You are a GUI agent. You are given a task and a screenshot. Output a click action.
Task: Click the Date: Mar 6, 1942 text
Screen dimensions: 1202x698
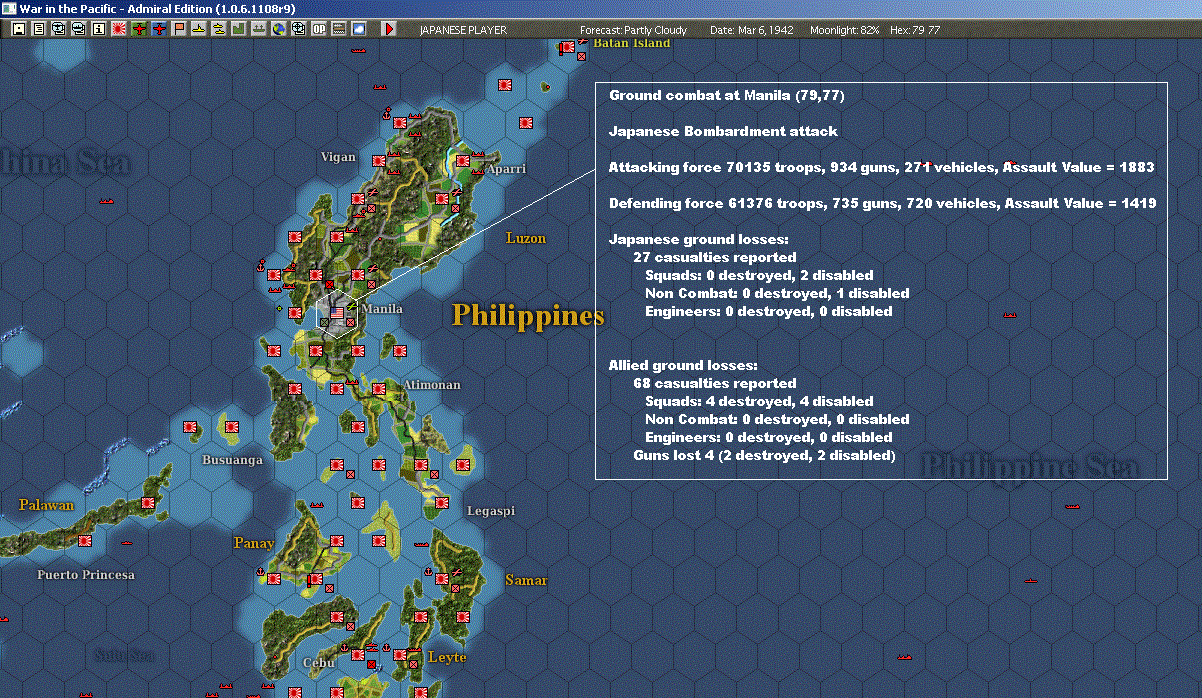tap(752, 30)
